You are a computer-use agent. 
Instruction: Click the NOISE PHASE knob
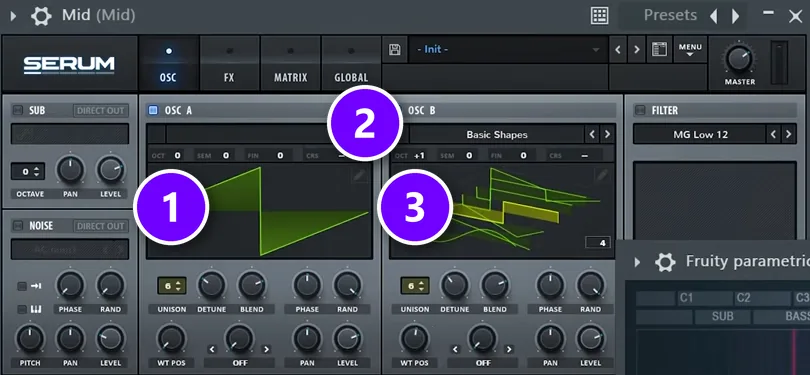pos(70,285)
